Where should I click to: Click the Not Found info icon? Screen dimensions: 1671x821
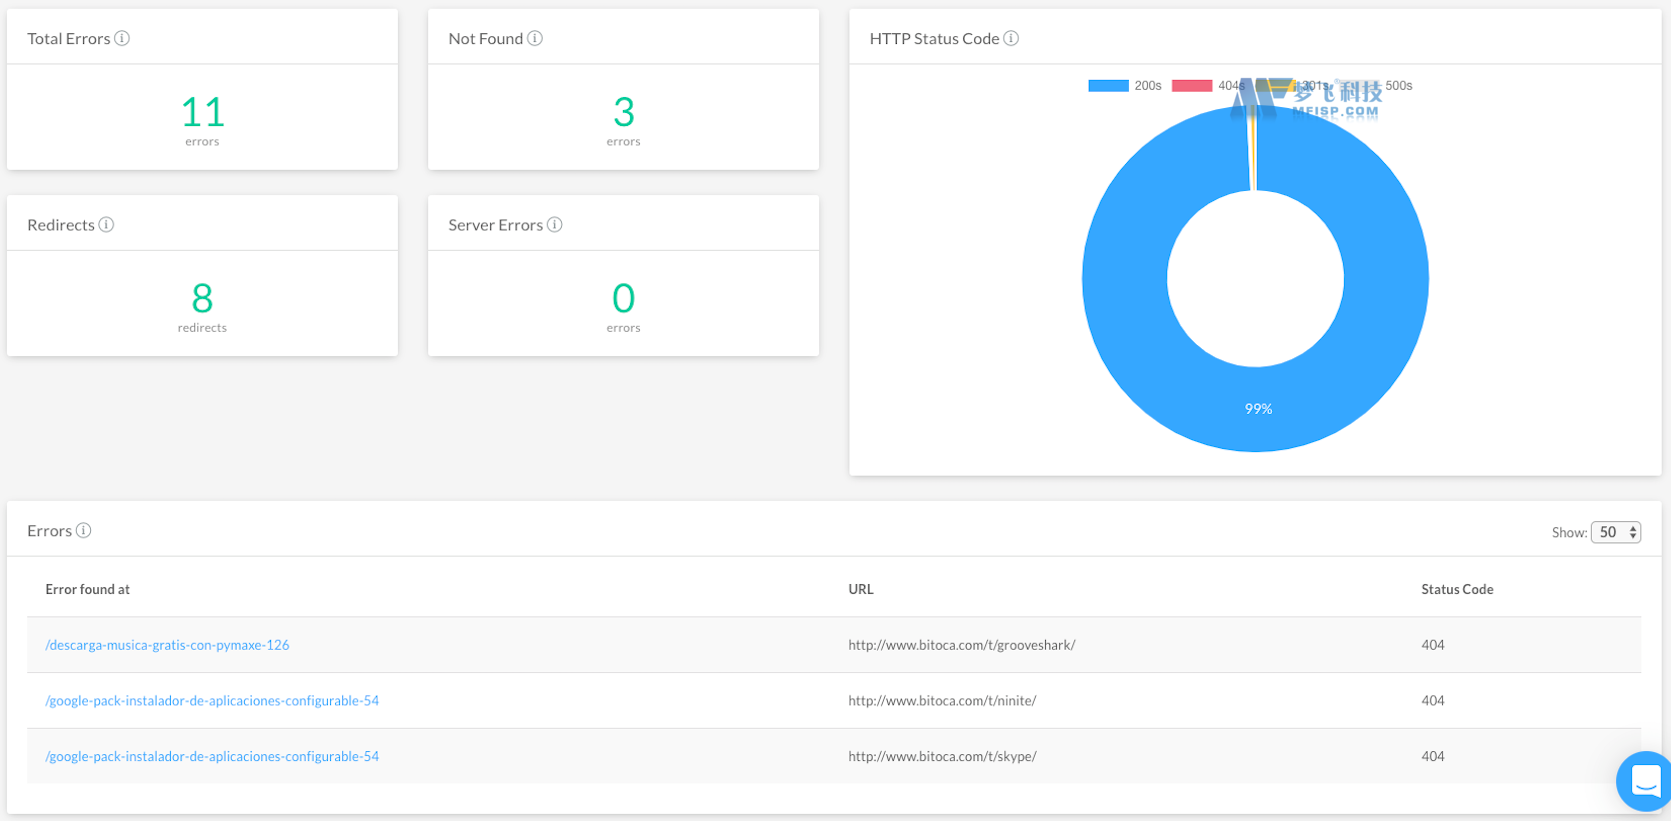click(535, 38)
